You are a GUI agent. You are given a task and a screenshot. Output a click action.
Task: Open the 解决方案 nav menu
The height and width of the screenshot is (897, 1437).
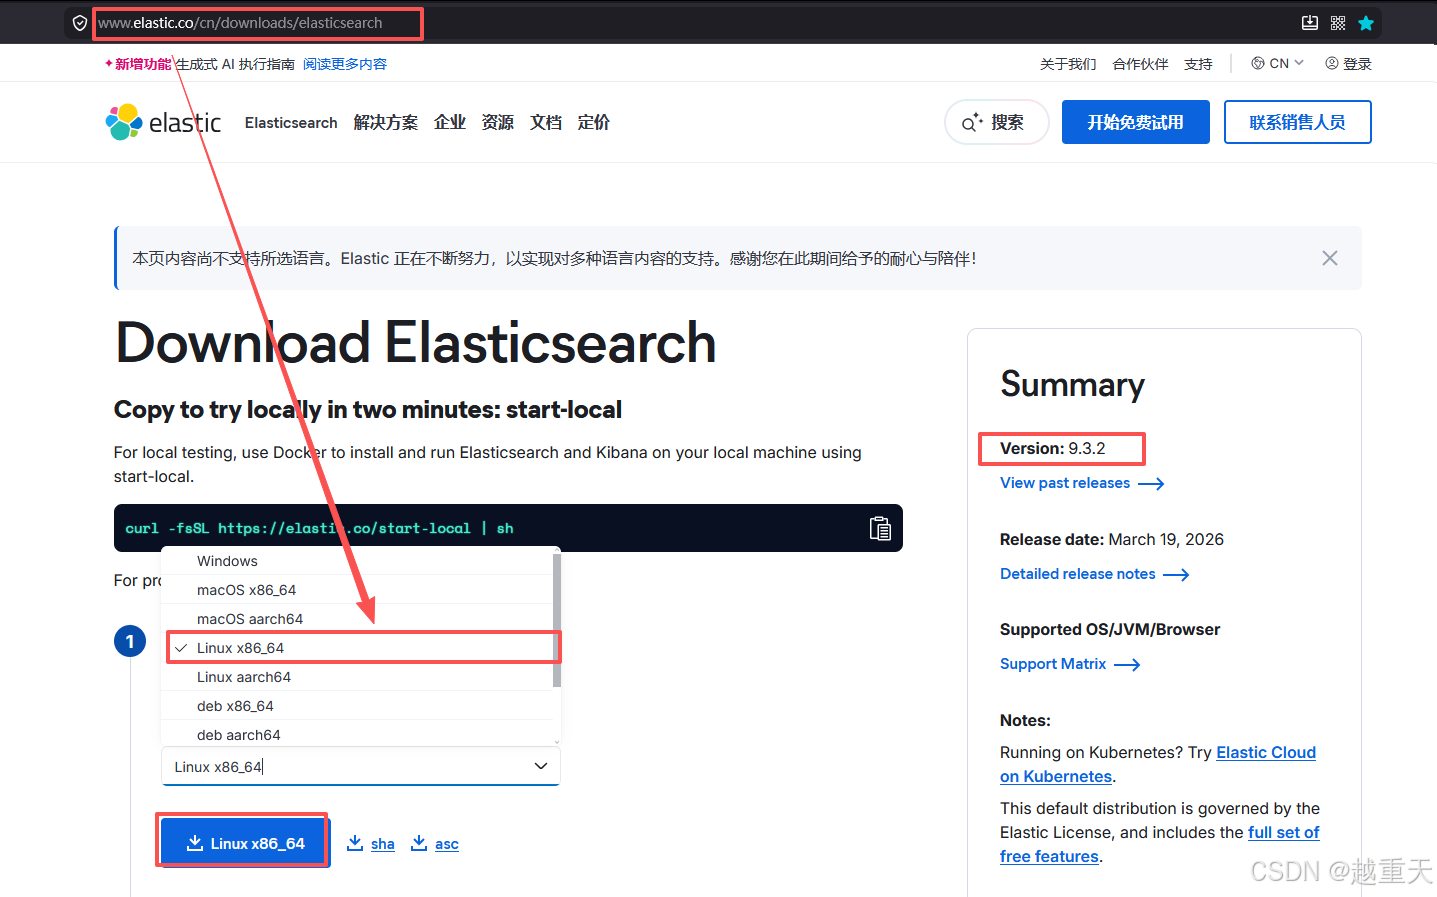tap(386, 122)
